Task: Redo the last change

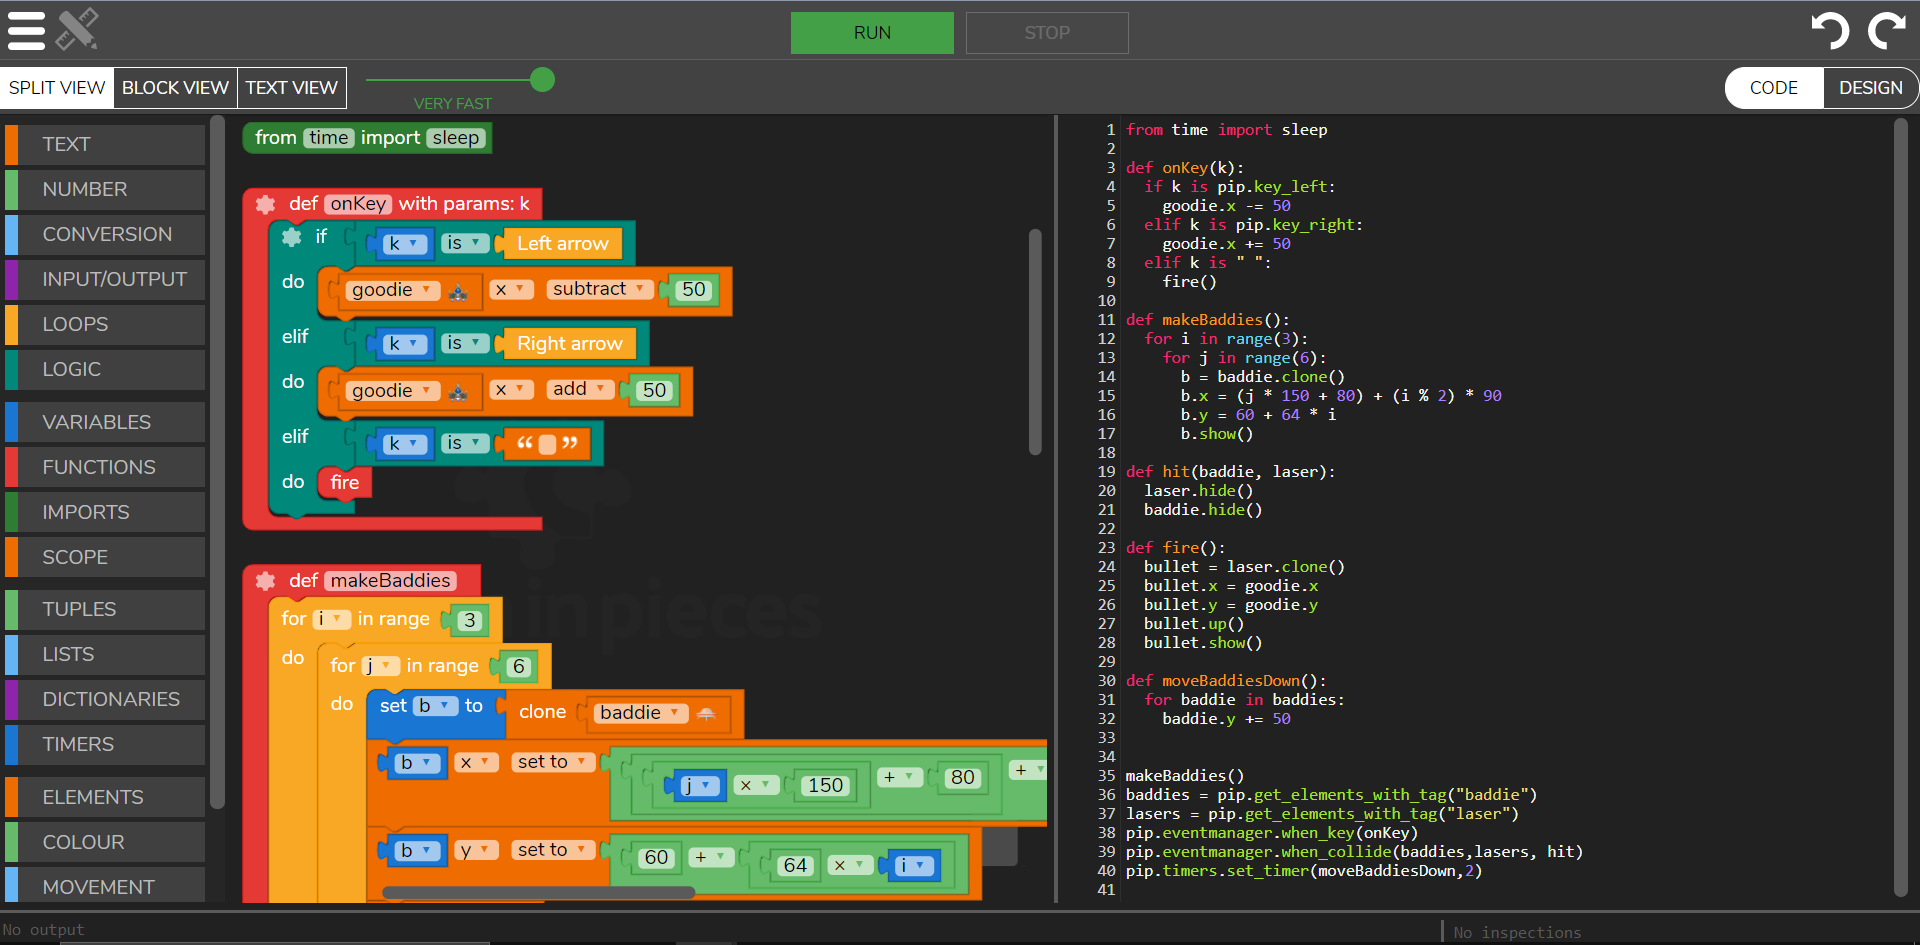Action: (1885, 31)
